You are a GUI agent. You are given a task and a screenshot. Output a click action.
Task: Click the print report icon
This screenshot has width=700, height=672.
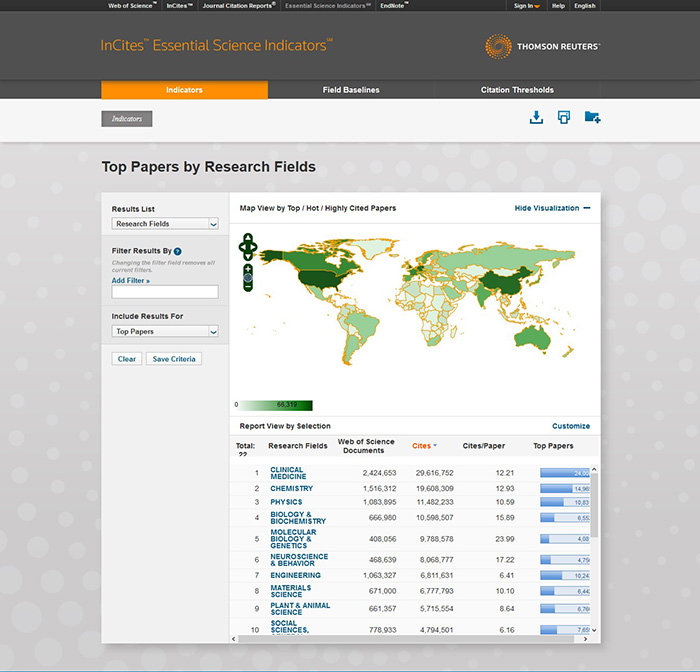tap(564, 117)
